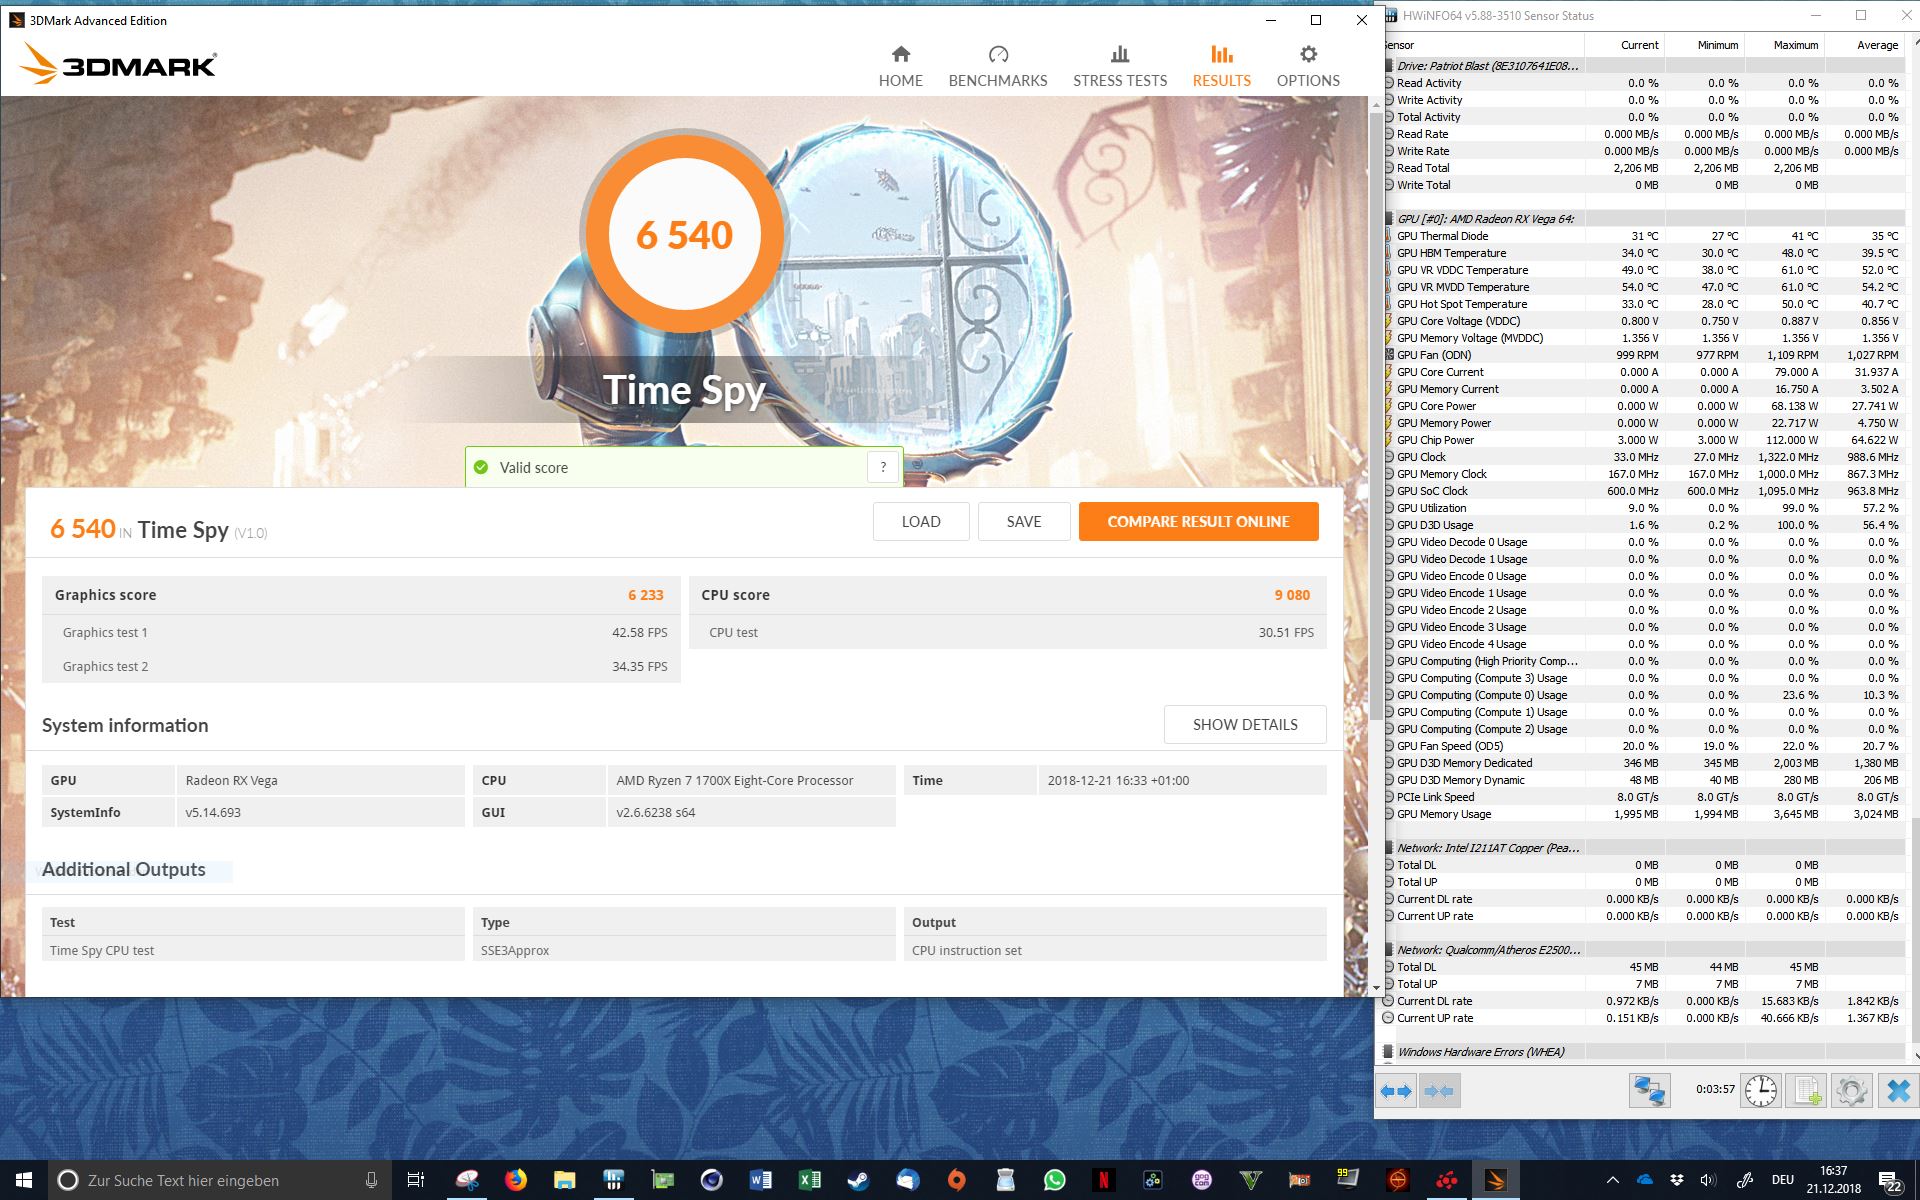
Task: Open the HOME tab in 3DMark
Action: point(900,66)
